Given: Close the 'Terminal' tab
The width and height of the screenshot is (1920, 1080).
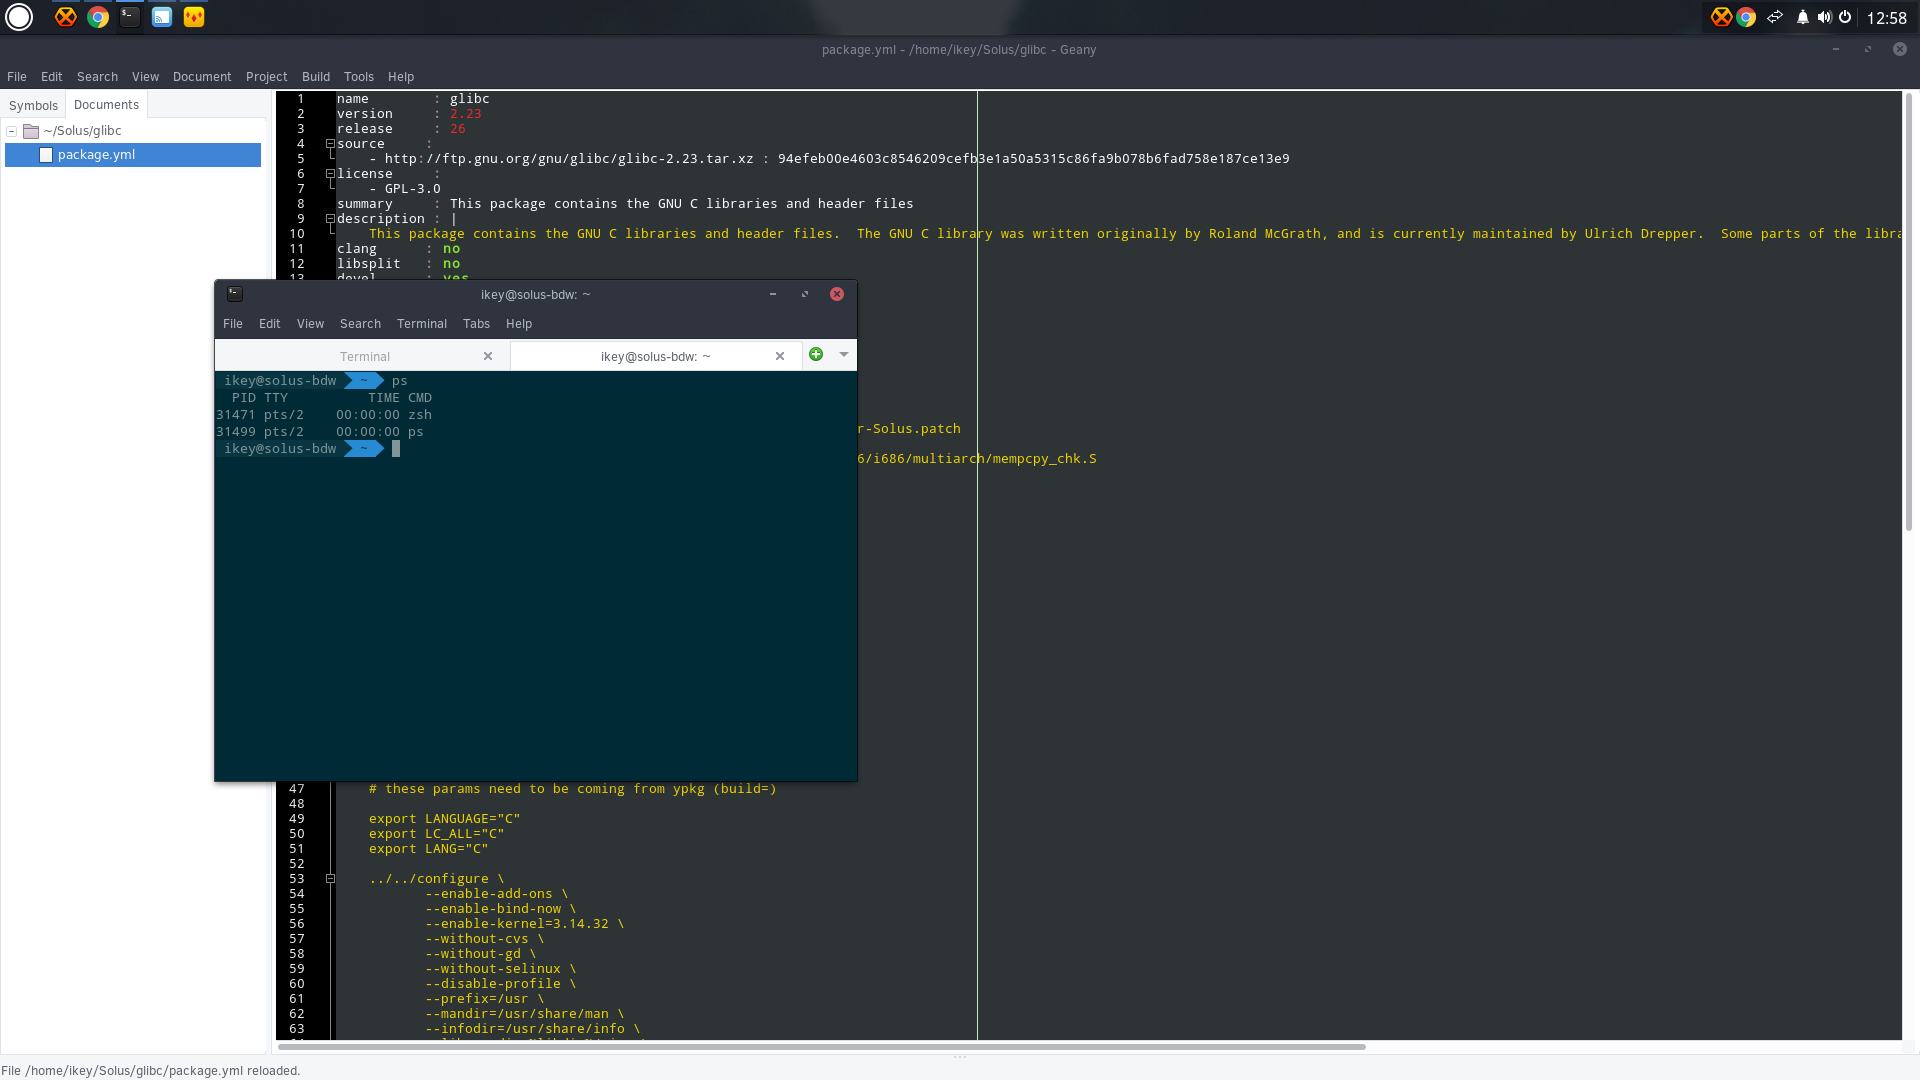Looking at the screenshot, I should point(488,356).
